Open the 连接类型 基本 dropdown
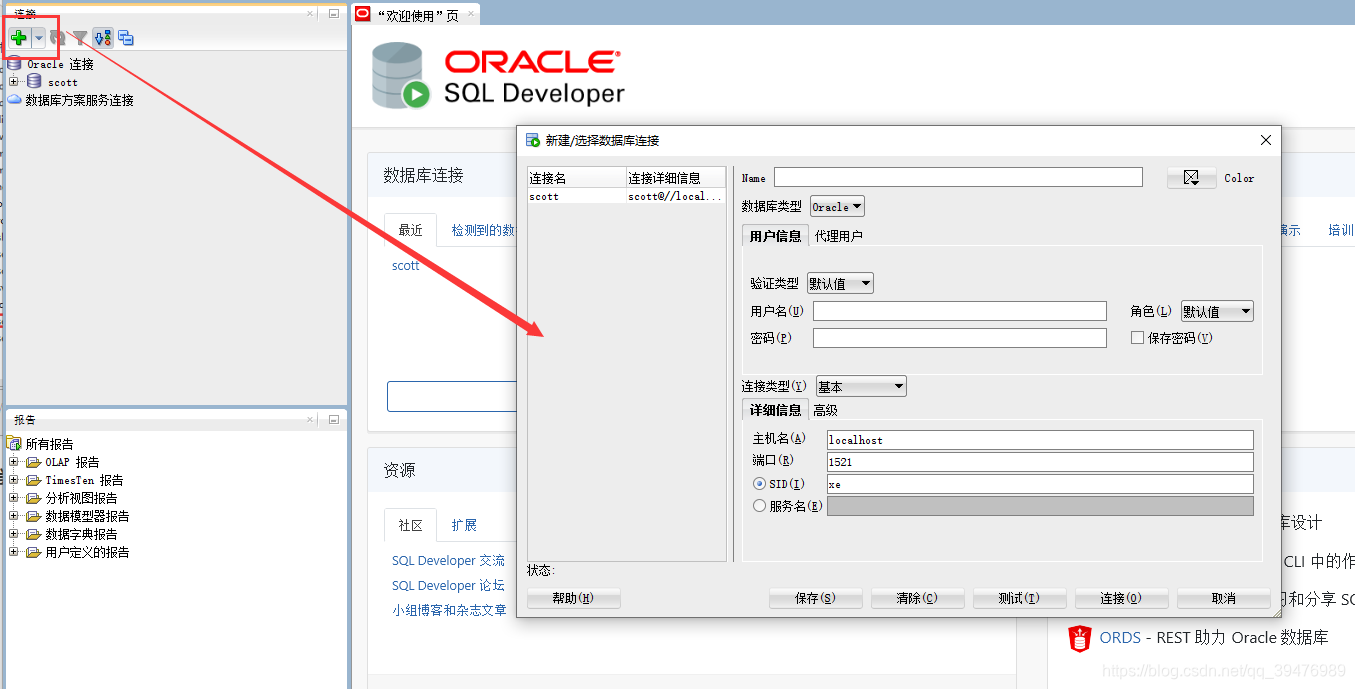1355x689 pixels. pyautogui.click(x=861, y=387)
